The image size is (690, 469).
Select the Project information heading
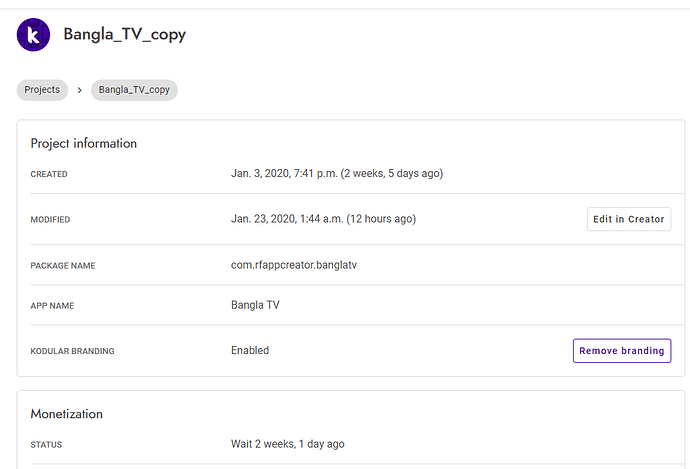pyautogui.click(x=84, y=143)
